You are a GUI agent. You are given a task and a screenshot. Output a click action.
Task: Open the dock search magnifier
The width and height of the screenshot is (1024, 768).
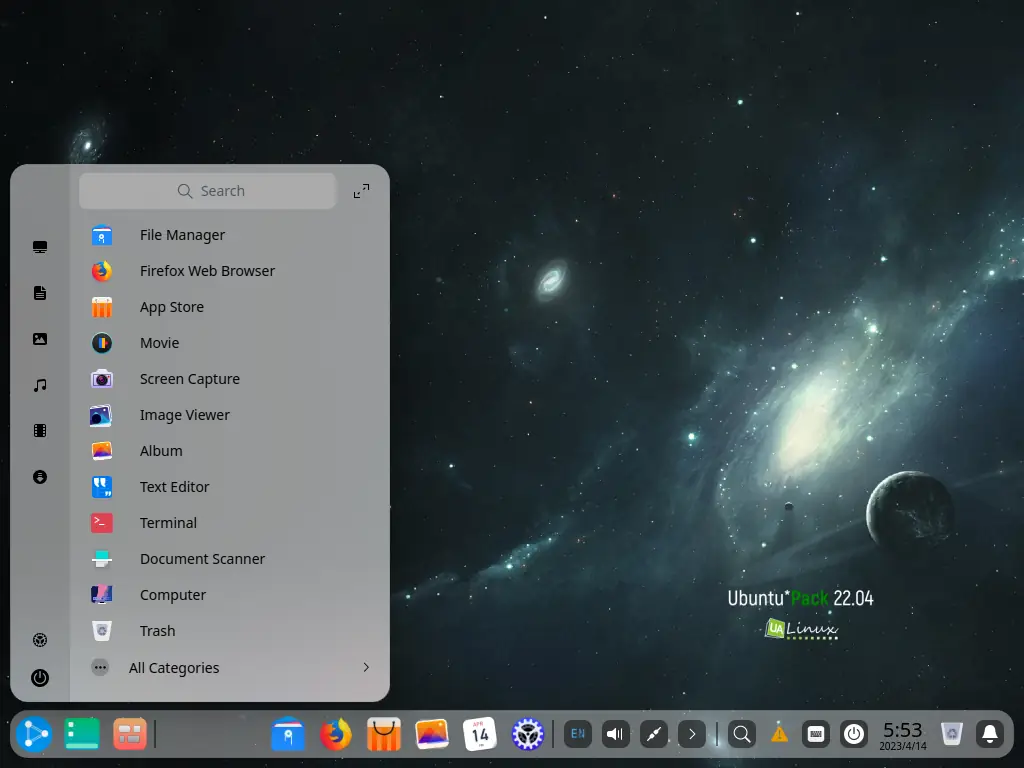pyautogui.click(x=742, y=734)
